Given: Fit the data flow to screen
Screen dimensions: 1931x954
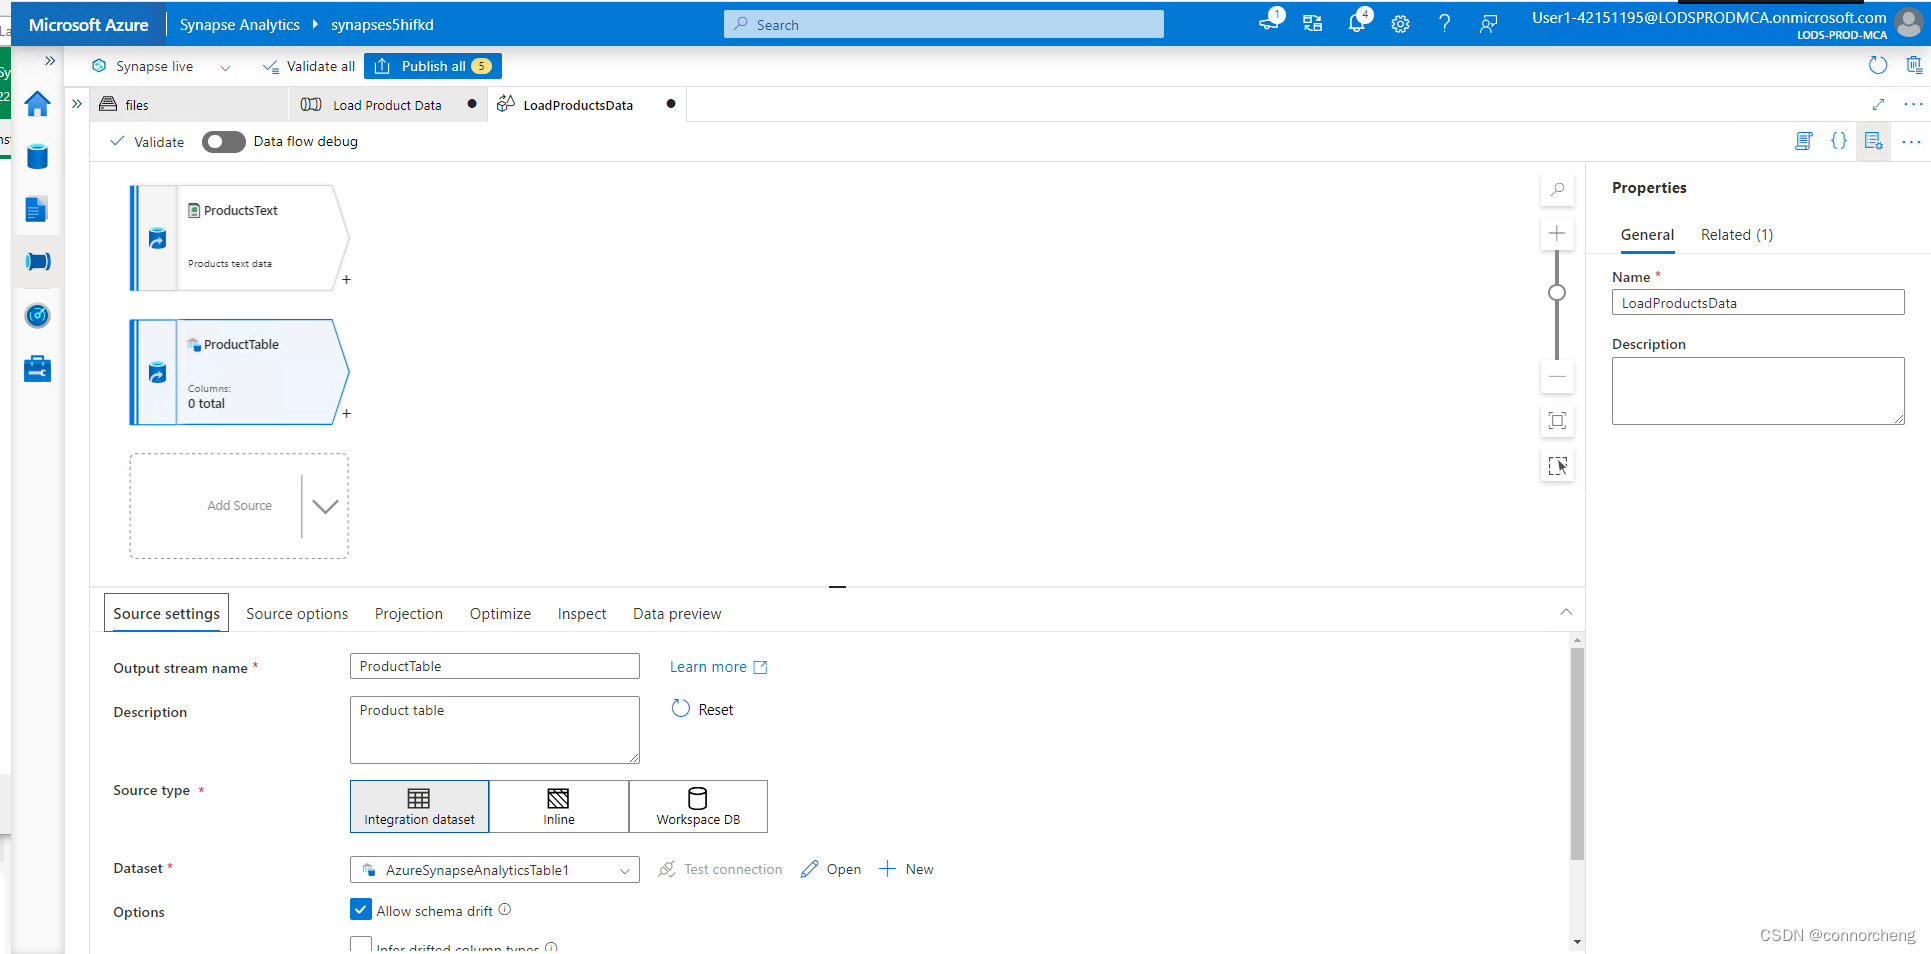Looking at the screenshot, I should [1557, 420].
